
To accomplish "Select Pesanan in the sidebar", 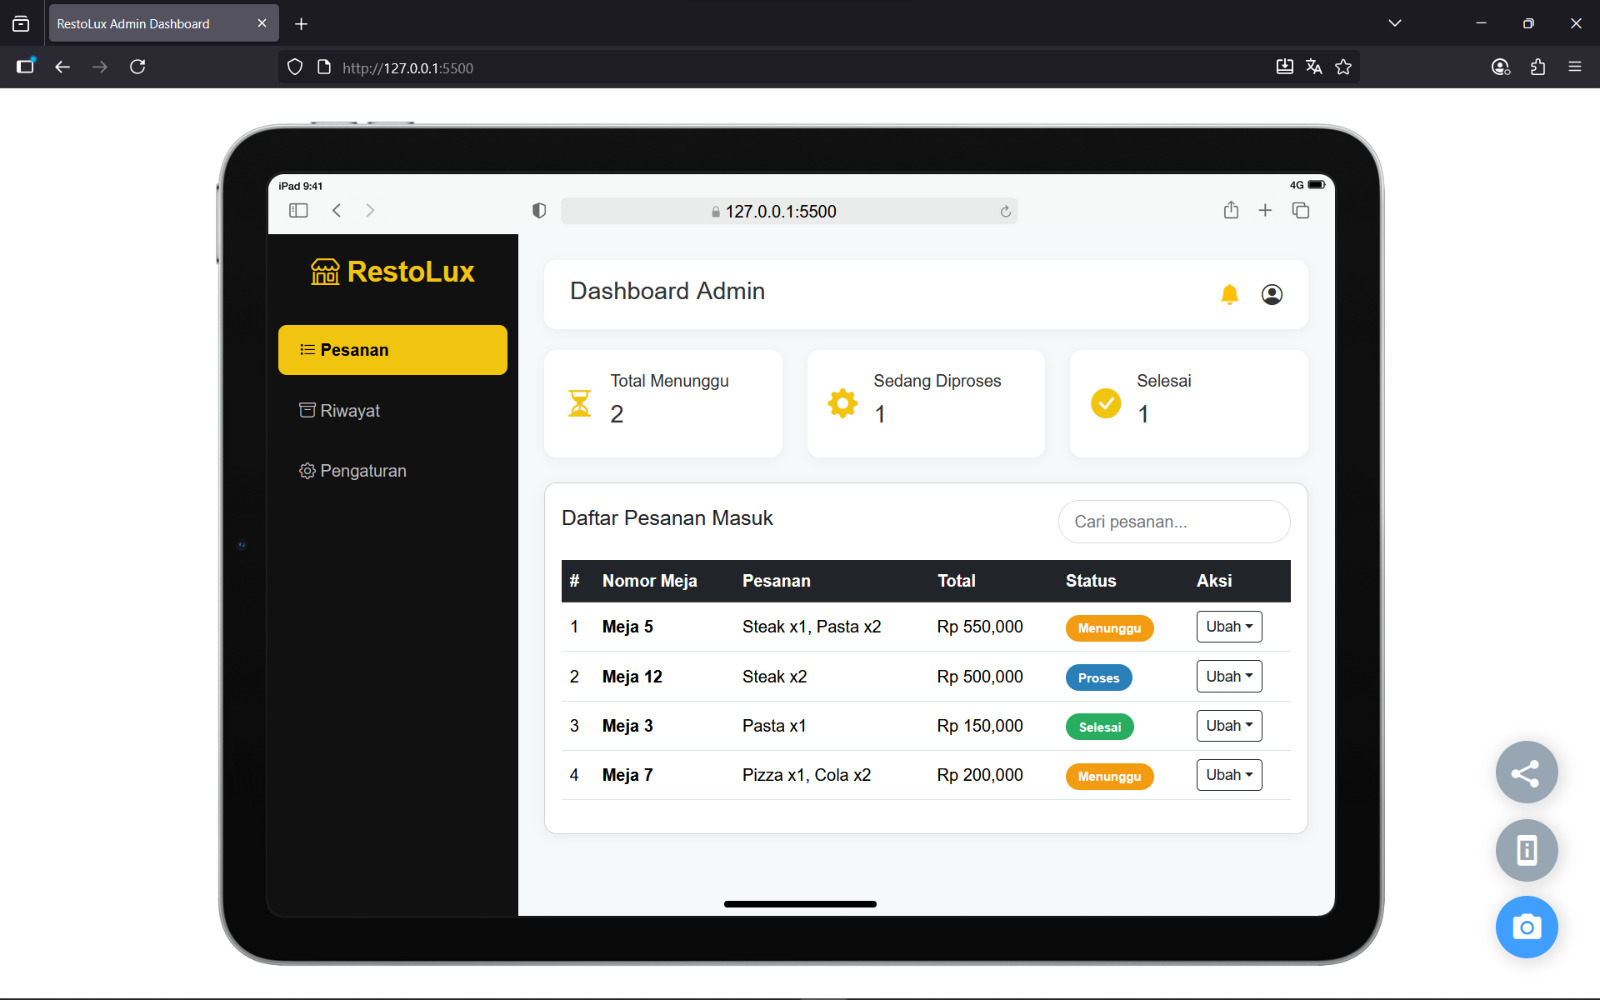I will coord(392,350).
